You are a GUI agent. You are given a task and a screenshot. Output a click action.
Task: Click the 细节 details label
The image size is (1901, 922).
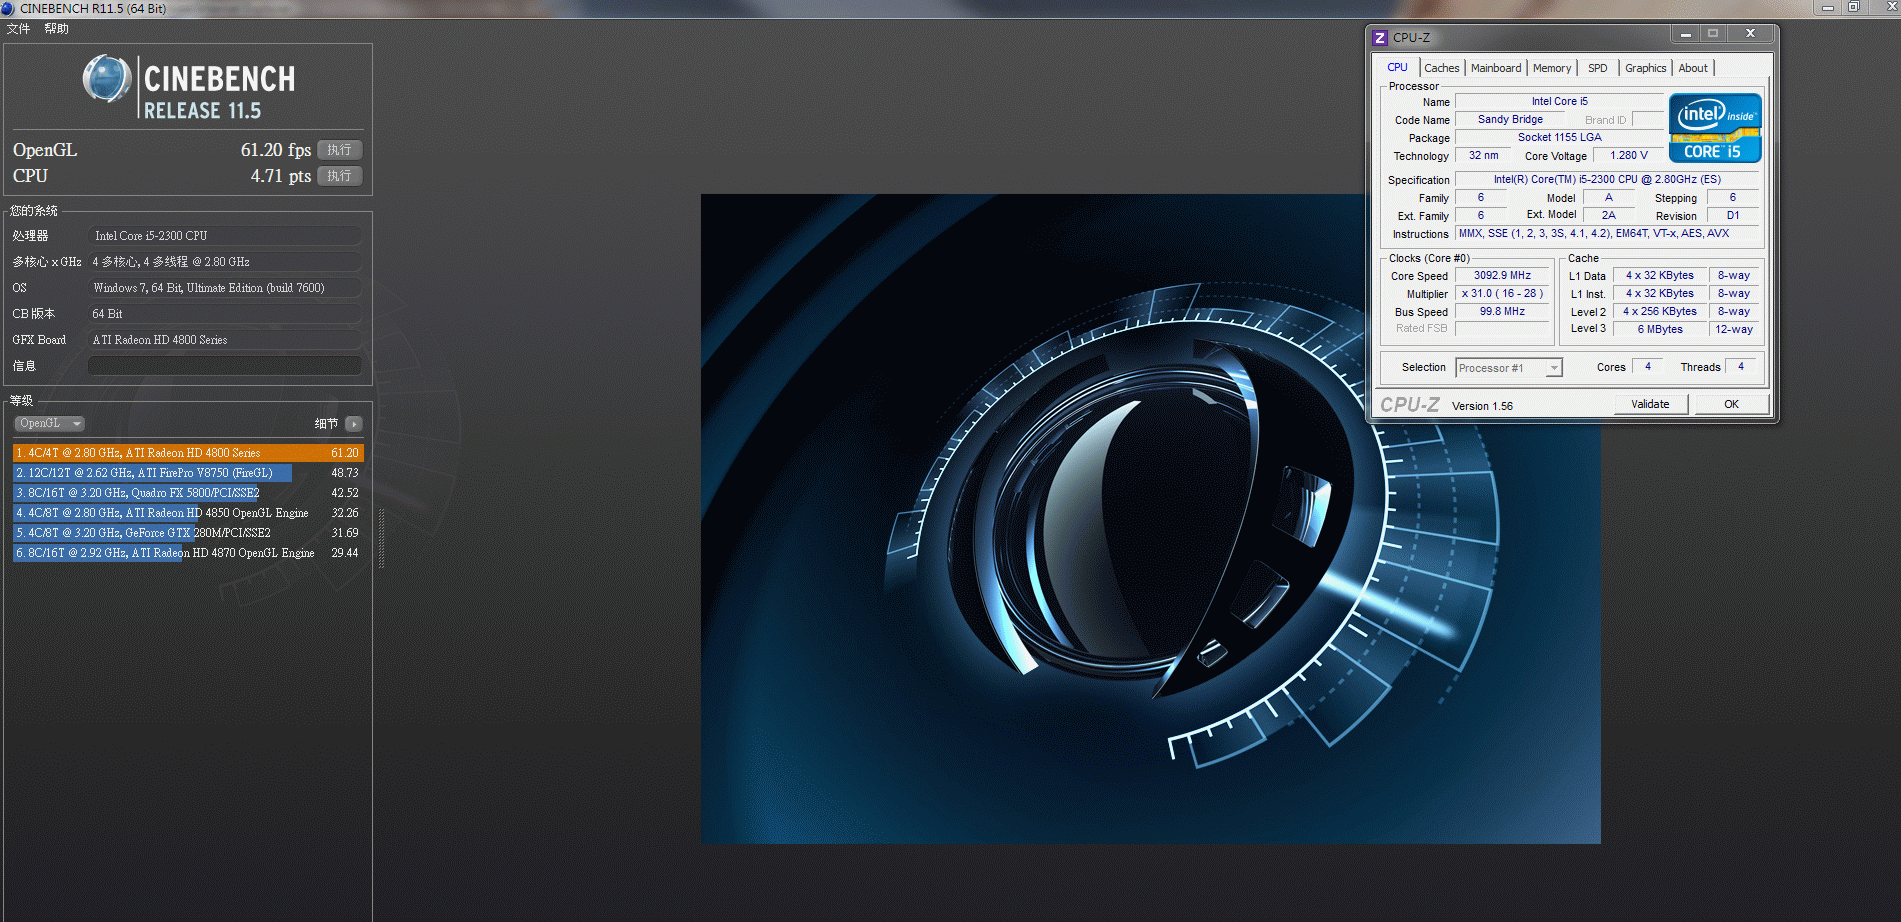click(x=326, y=424)
